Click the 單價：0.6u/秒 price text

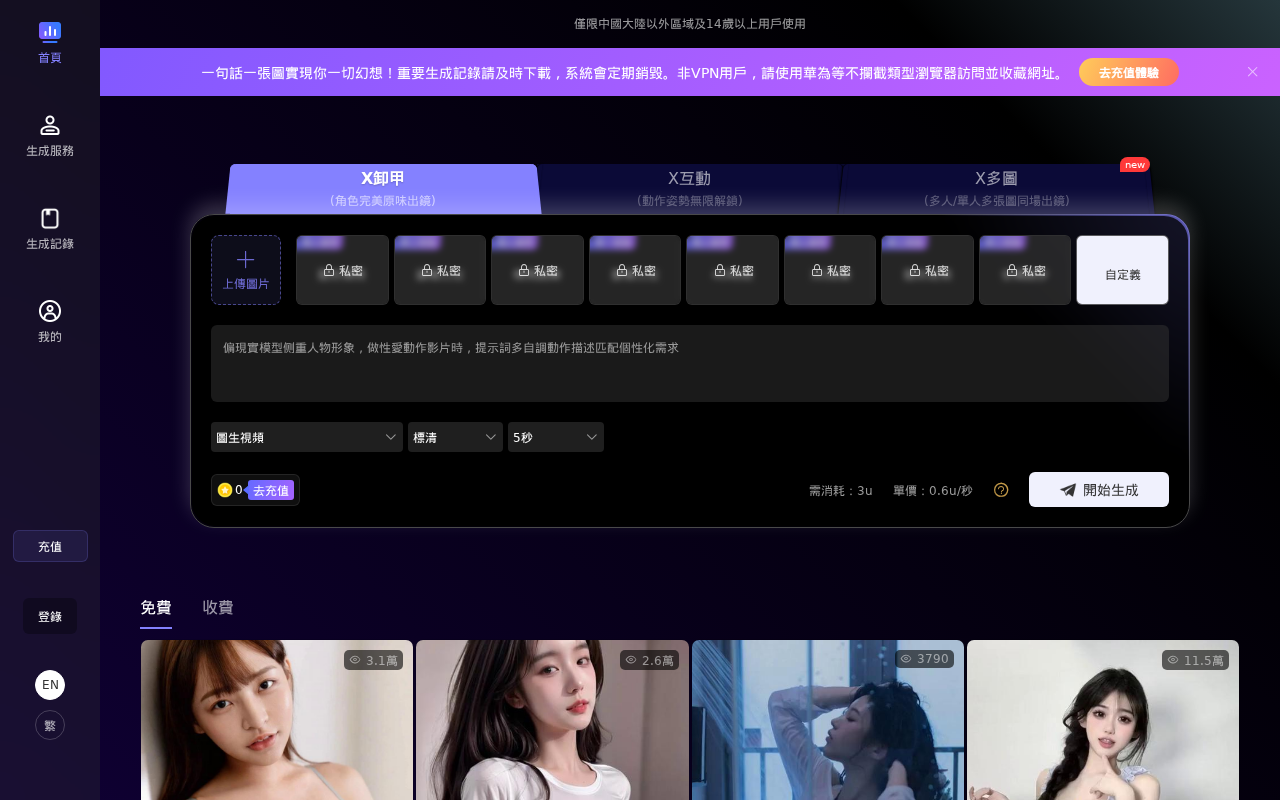[933, 490]
